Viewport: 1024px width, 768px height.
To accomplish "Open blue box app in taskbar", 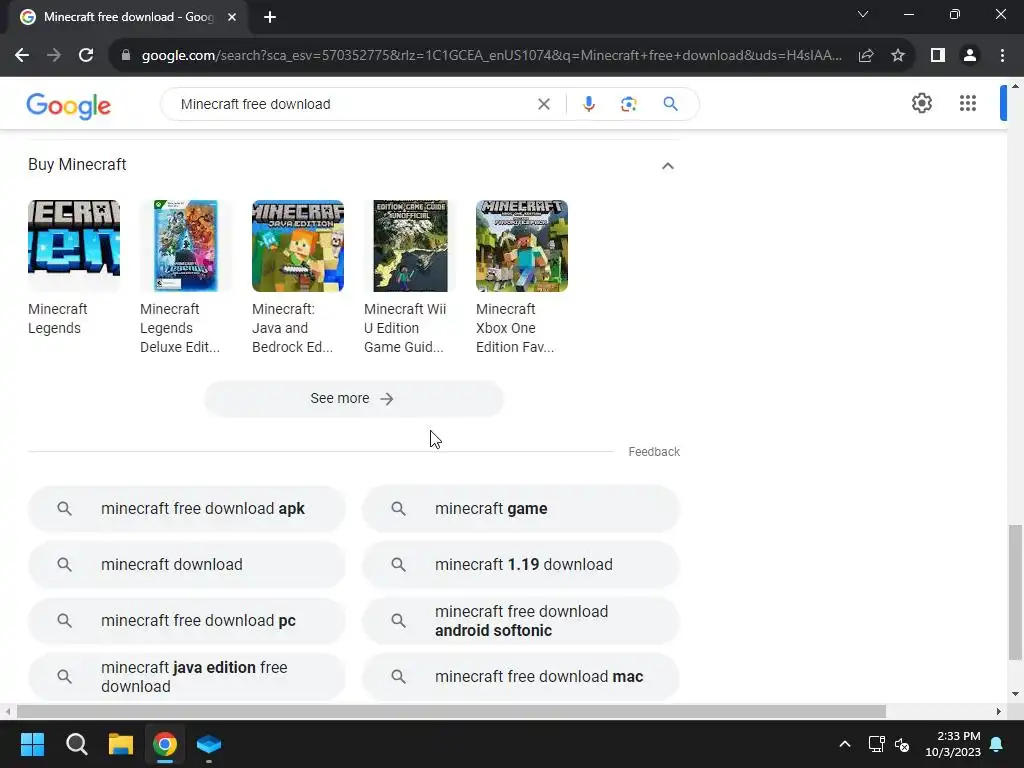I will [209, 744].
